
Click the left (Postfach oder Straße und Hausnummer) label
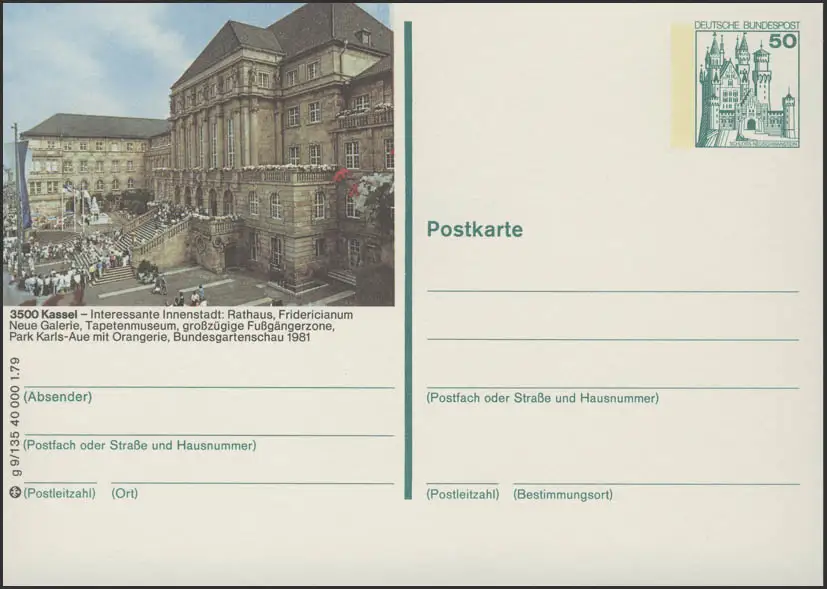pyautogui.click(x=140, y=445)
